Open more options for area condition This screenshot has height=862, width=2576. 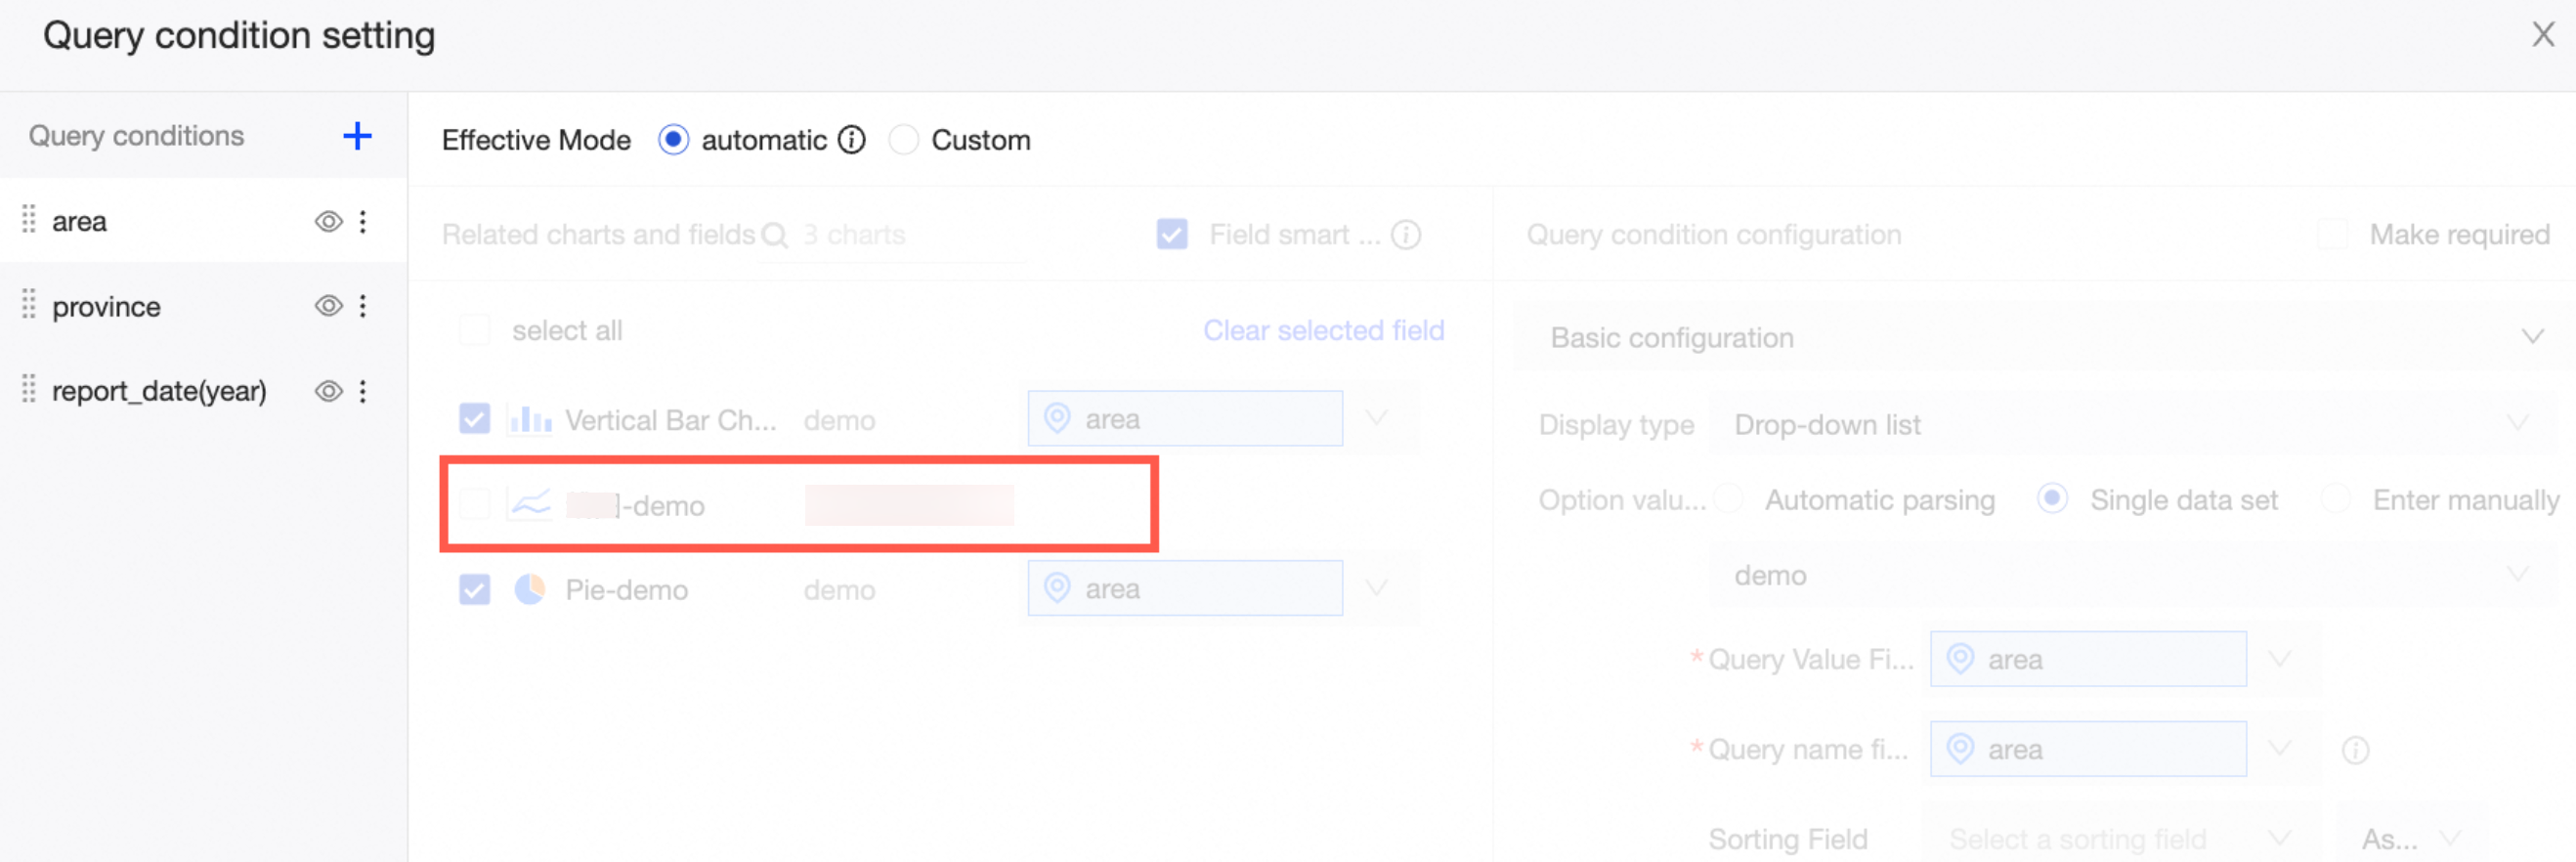tap(363, 221)
